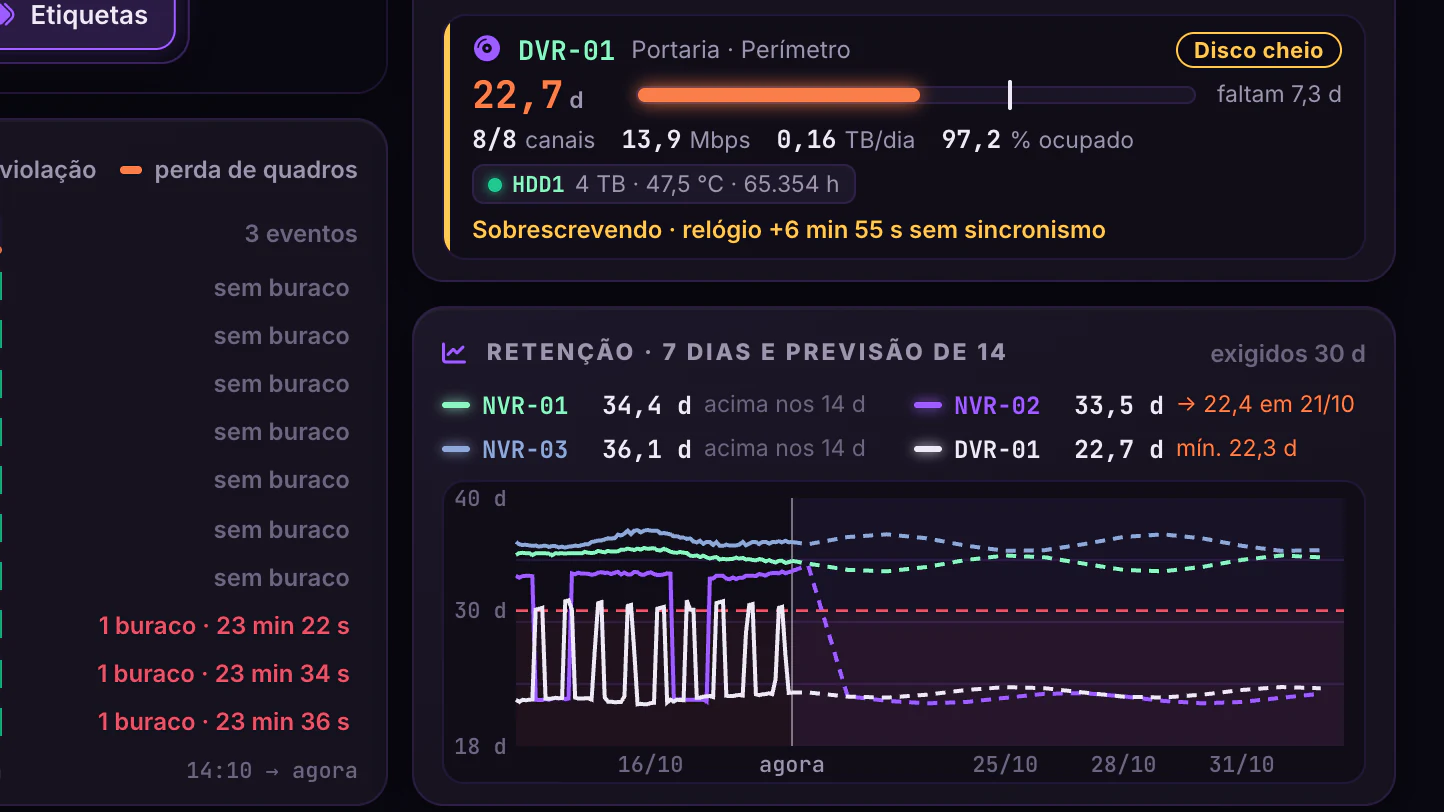The height and width of the screenshot is (812, 1444).
Task: Click the '13,9 Mbps' bitrate value
Action: pos(686,140)
